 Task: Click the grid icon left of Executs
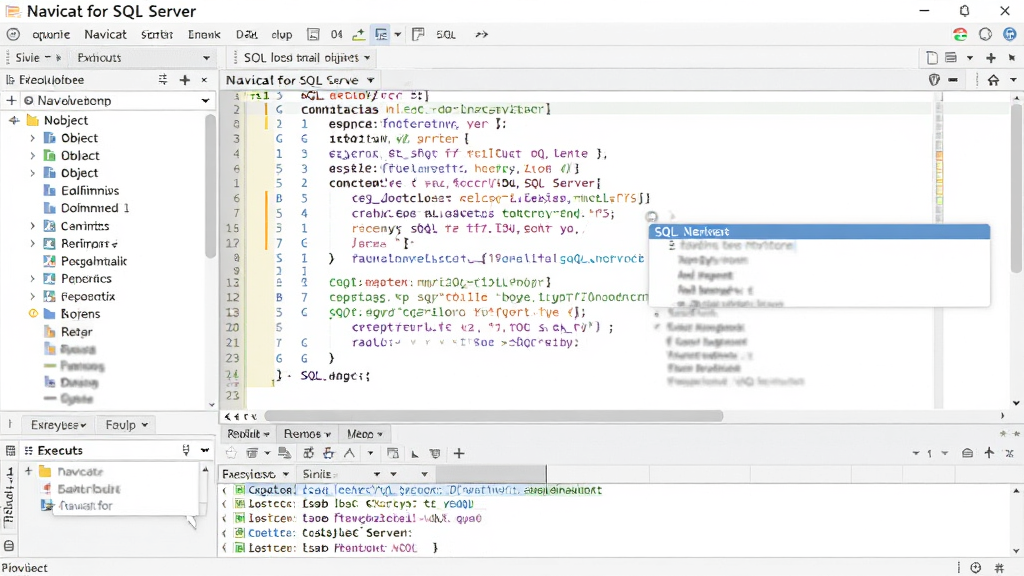10,451
